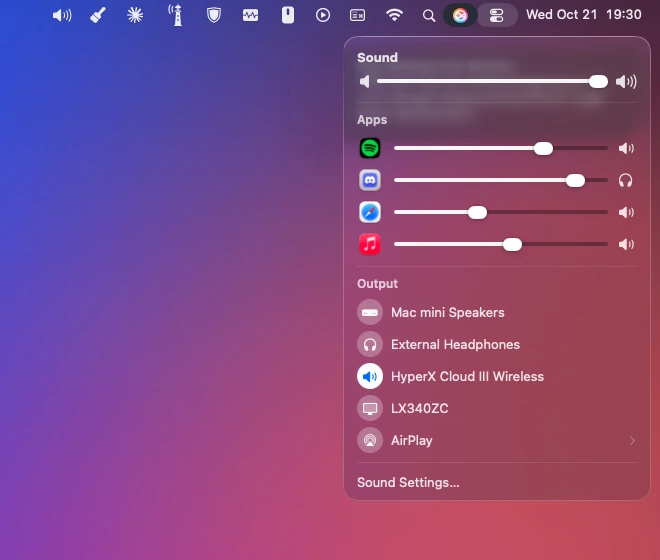
Task: Open the Wi-Fi menu
Action: pos(394,16)
